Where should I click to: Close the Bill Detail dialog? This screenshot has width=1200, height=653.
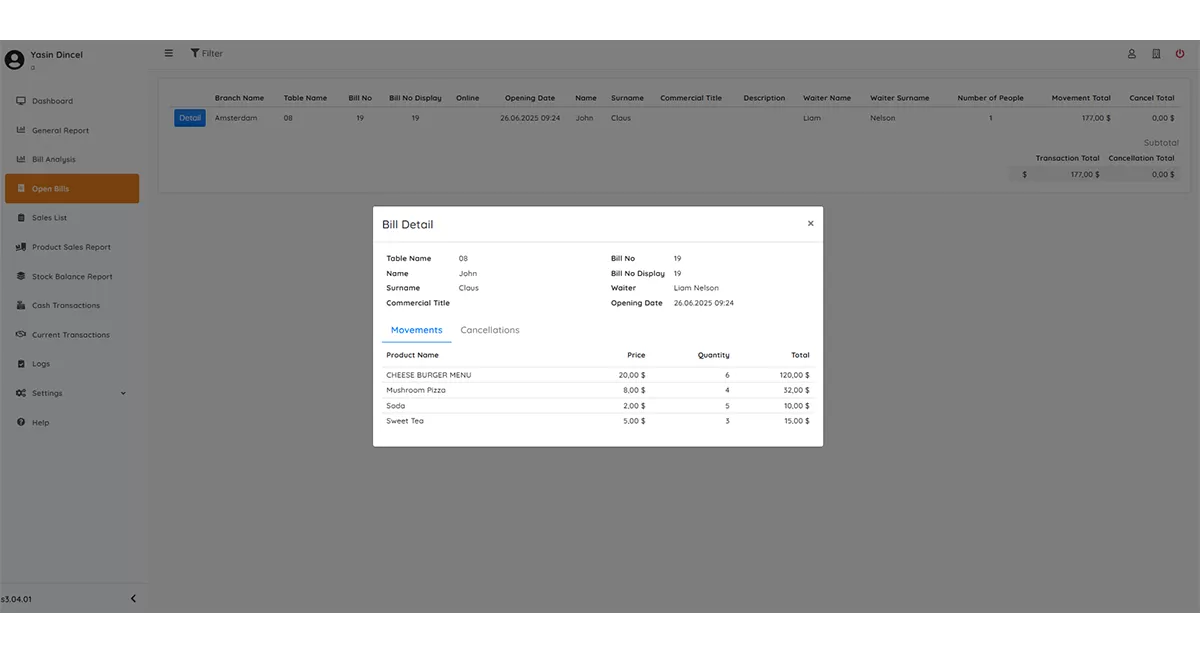pyautogui.click(x=810, y=224)
